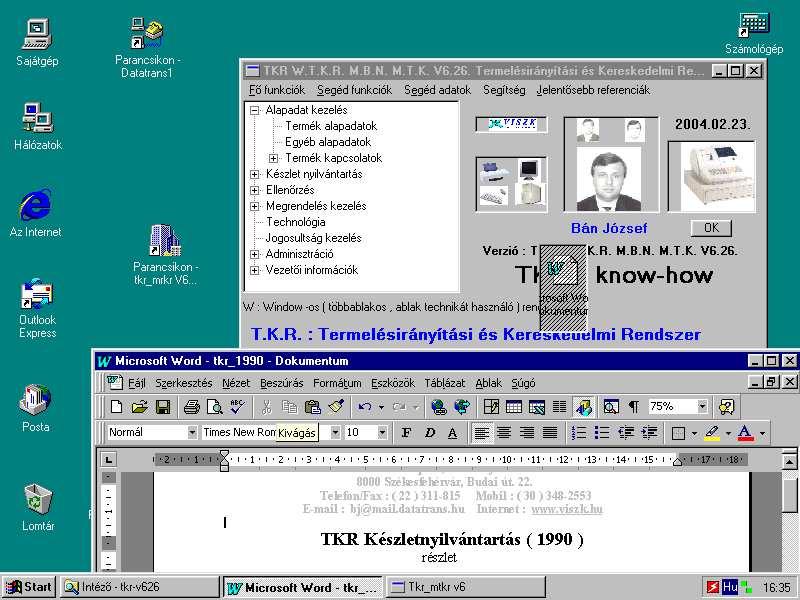Select the Hálózatok desktop icon
Screen dimensions: 800x600
point(38,127)
